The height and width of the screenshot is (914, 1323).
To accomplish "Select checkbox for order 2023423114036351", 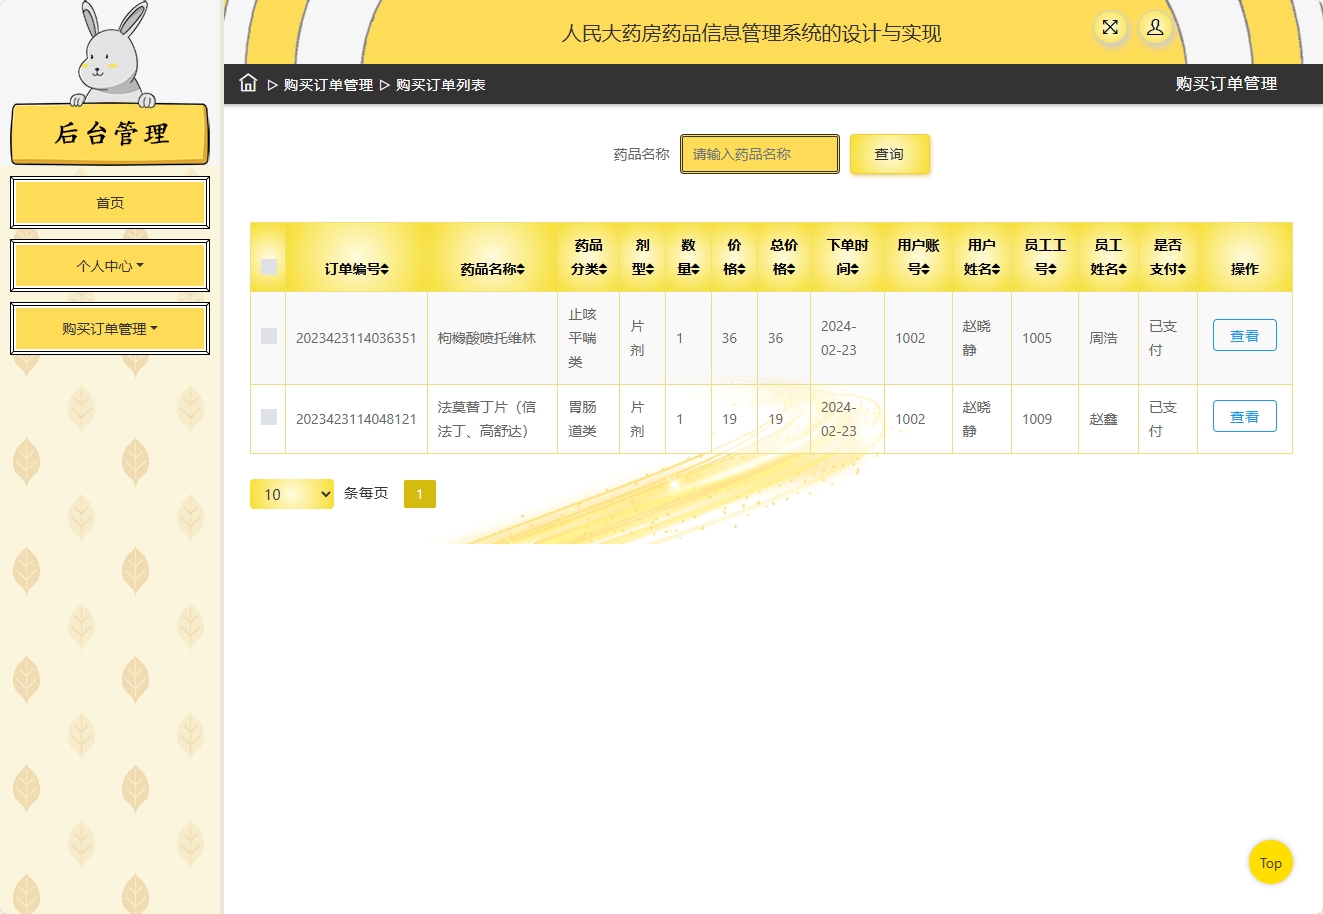I will pyautogui.click(x=268, y=336).
